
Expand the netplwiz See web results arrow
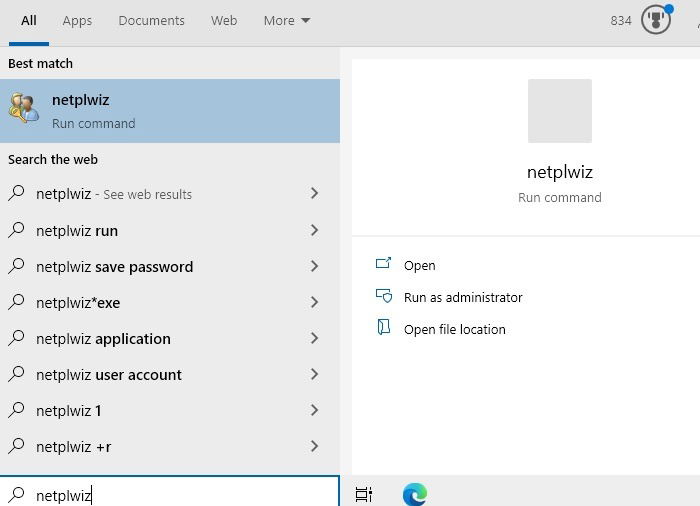click(x=314, y=193)
